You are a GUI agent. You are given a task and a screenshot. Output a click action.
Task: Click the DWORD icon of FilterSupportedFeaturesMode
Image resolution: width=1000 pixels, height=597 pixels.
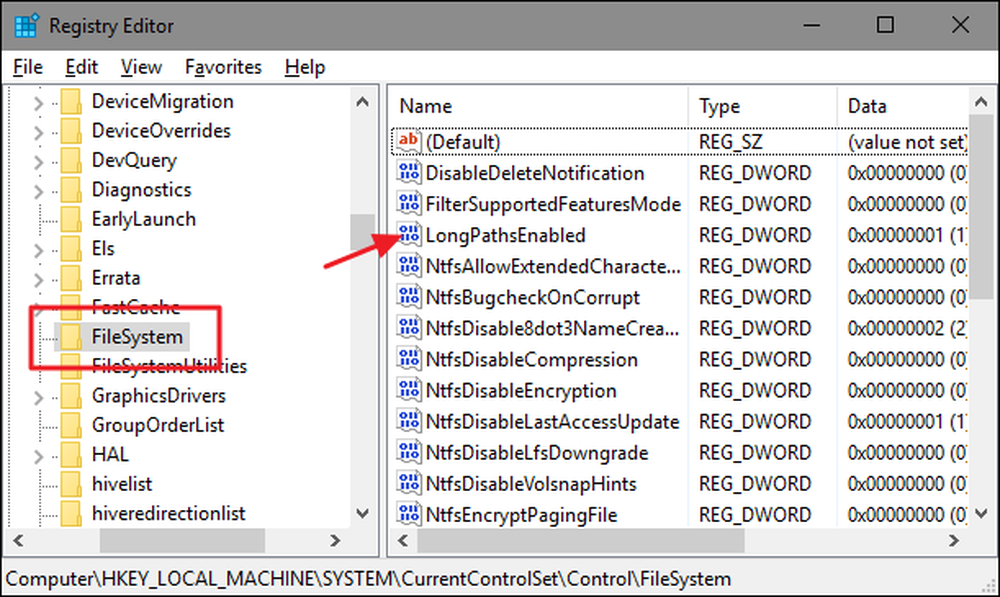point(408,203)
